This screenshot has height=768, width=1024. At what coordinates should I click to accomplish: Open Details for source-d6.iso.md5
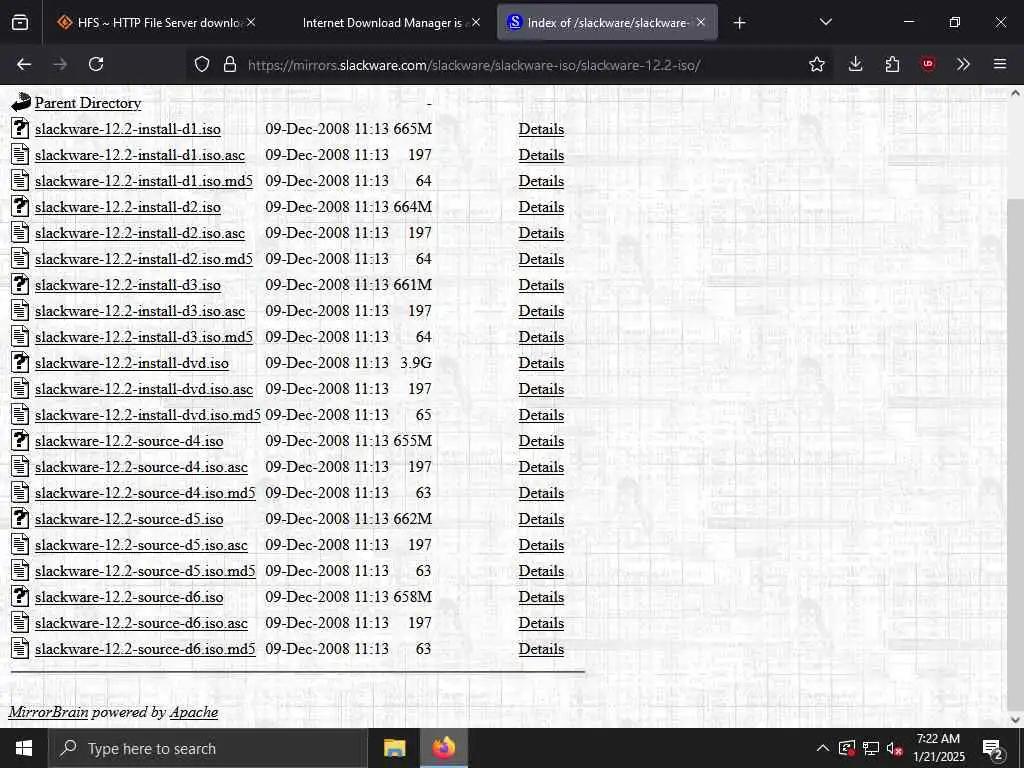click(x=541, y=649)
